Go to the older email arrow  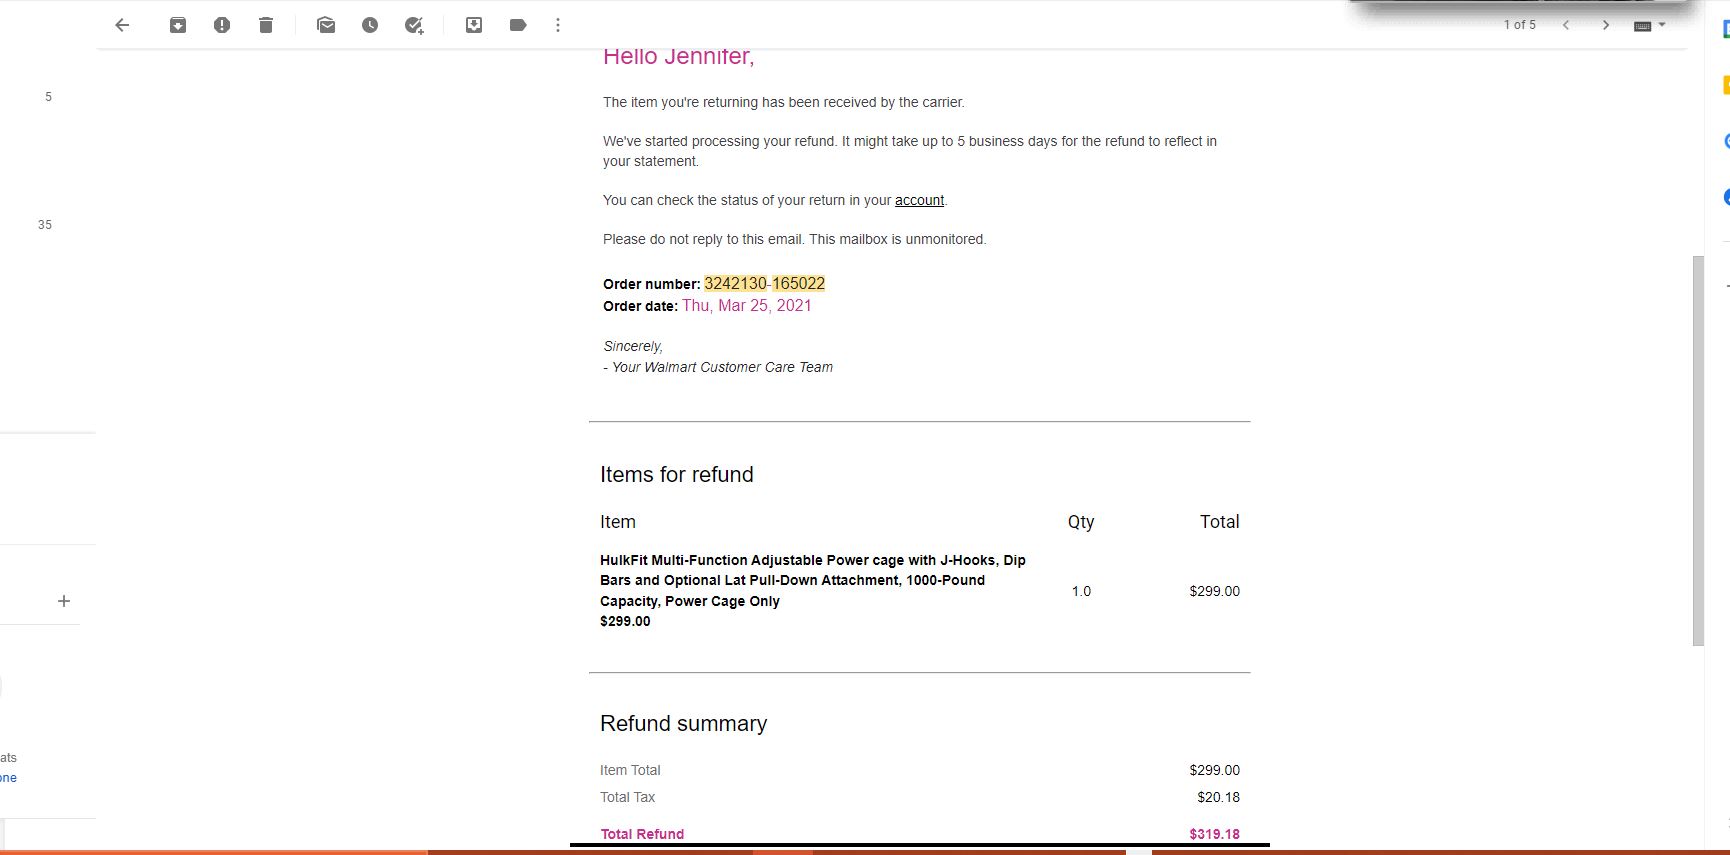[1606, 25]
